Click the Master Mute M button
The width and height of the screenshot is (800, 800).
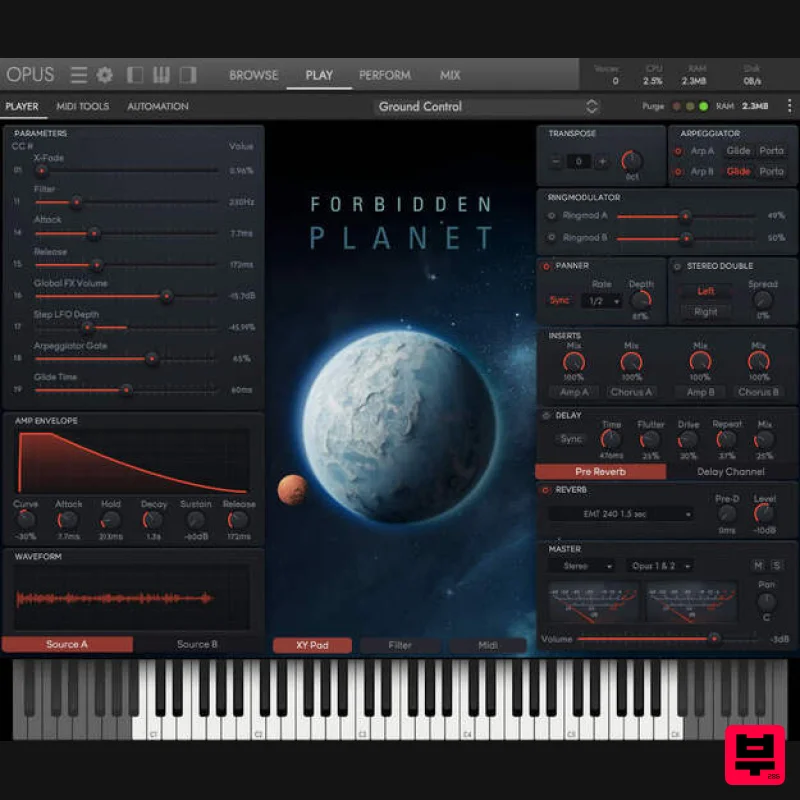pyautogui.click(x=759, y=565)
